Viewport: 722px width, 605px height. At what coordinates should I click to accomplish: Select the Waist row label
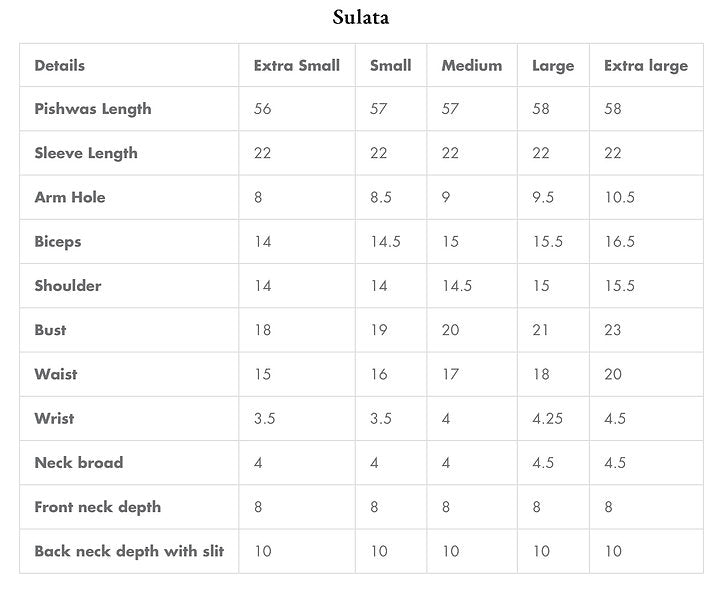pyautogui.click(x=56, y=374)
